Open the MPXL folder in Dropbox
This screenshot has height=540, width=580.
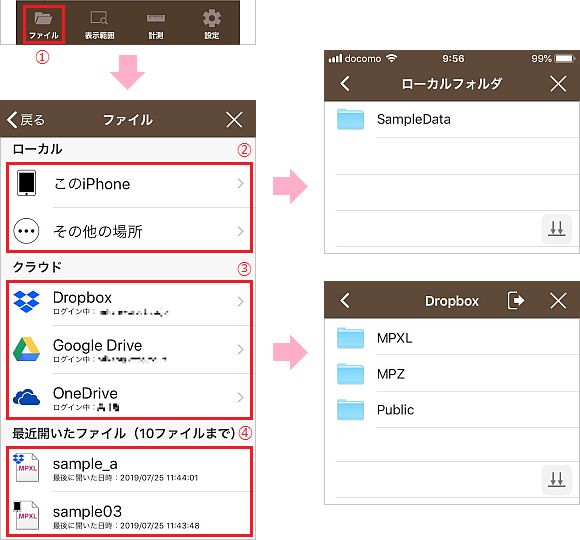pyautogui.click(x=452, y=338)
